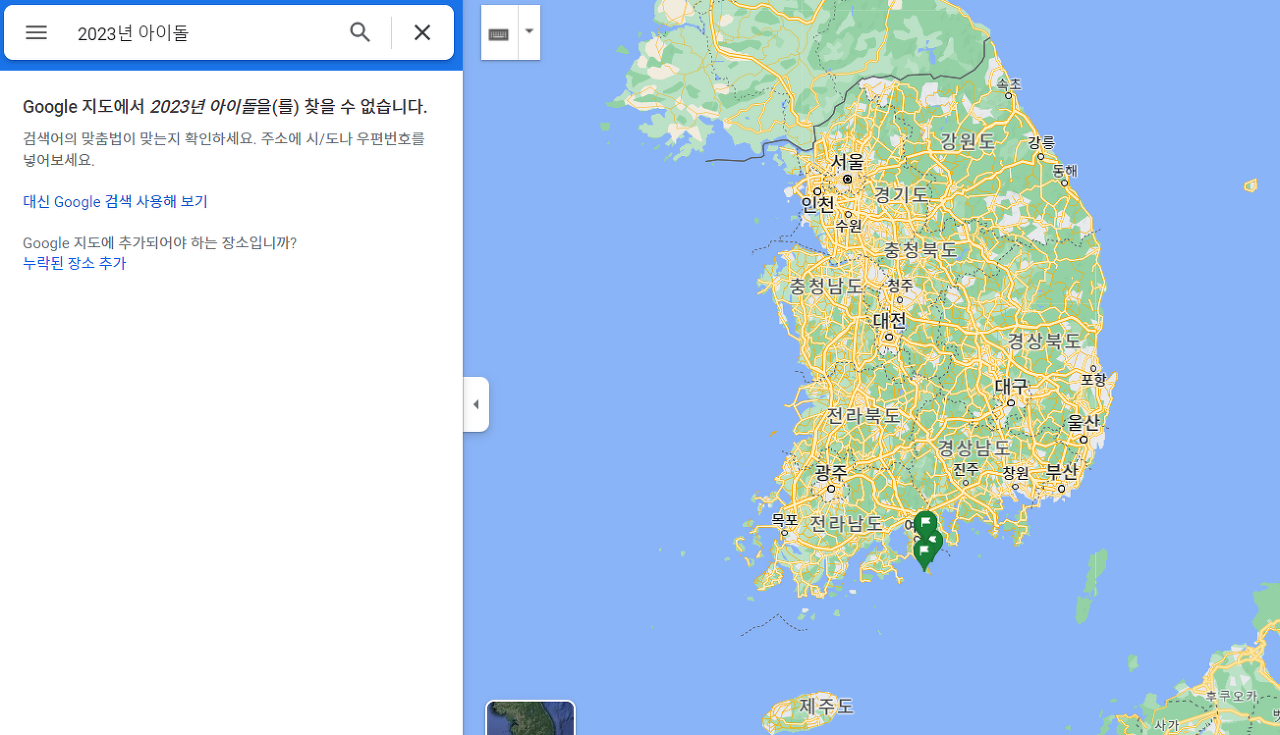Click the 누락된 장소 추가 link
The width and height of the screenshot is (1280, 735).
[74, 263]
